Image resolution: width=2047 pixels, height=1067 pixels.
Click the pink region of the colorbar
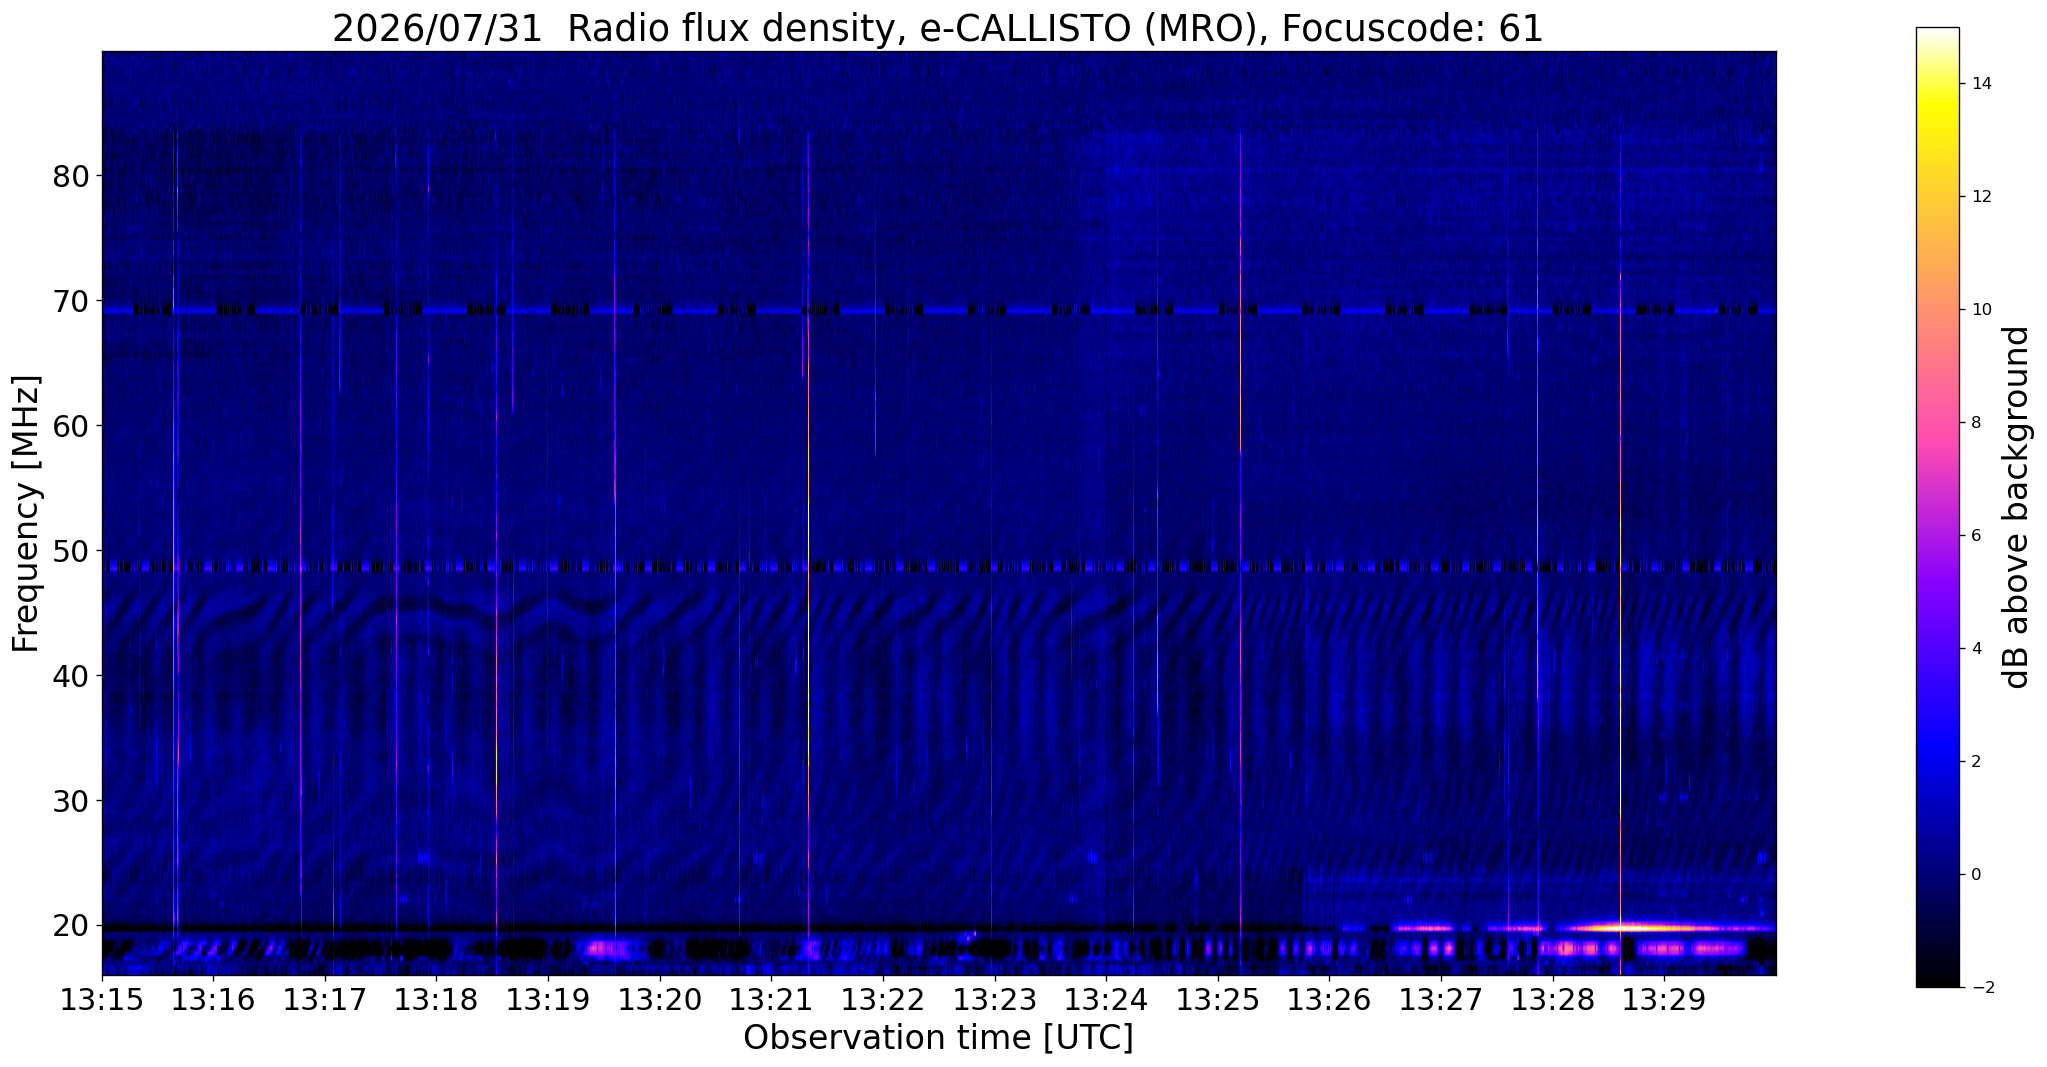point(1937,420)
